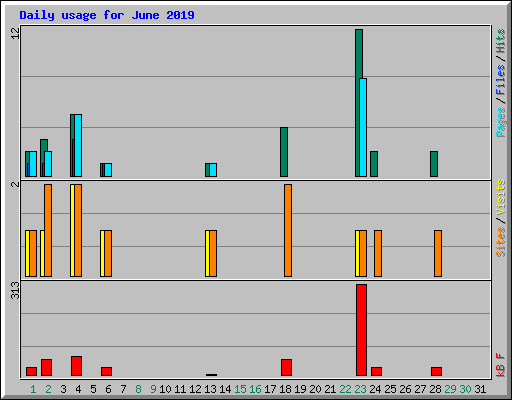512x400 pixels.
Task: Click the yellow visits bar for day 4
Action: (72, 230)
